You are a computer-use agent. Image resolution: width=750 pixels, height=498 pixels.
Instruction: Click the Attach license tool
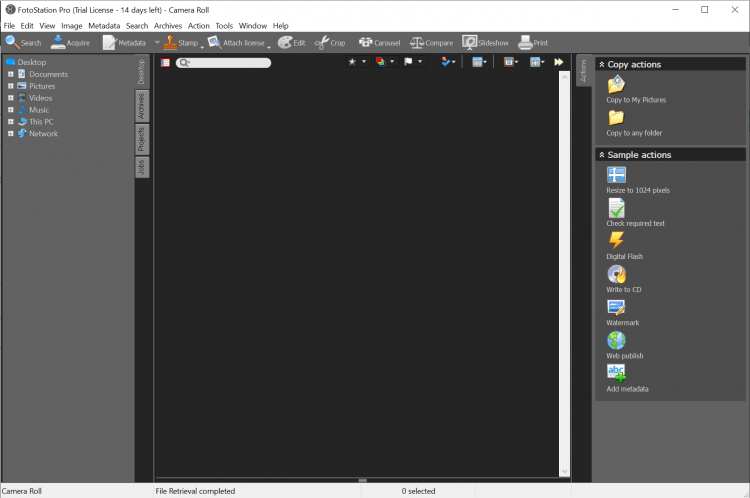tap(236, 43)
